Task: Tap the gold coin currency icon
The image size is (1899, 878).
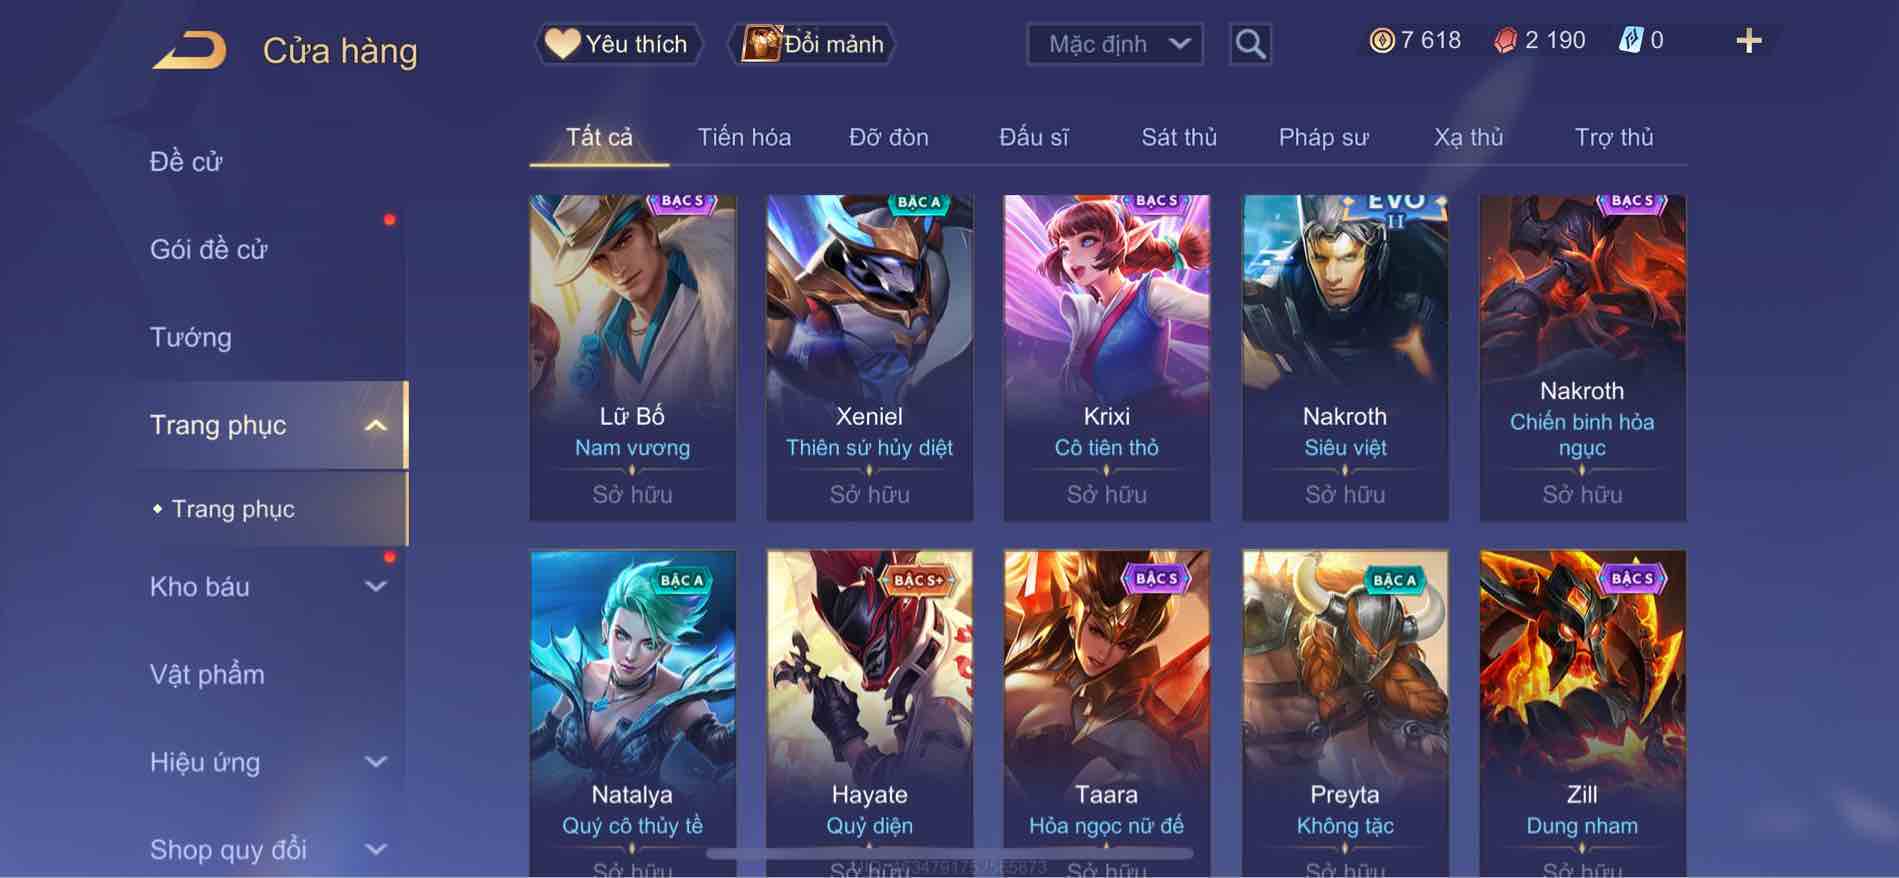Action: point(1381,40)
